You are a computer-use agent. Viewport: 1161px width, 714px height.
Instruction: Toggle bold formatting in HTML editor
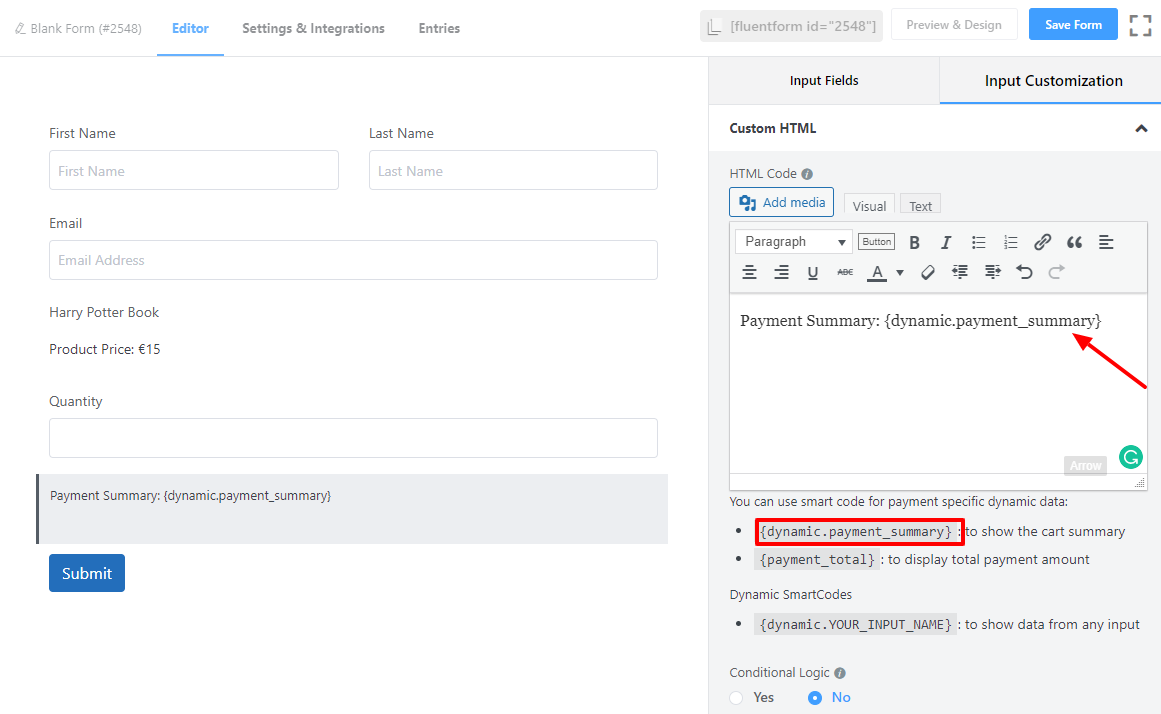point(914,242)
